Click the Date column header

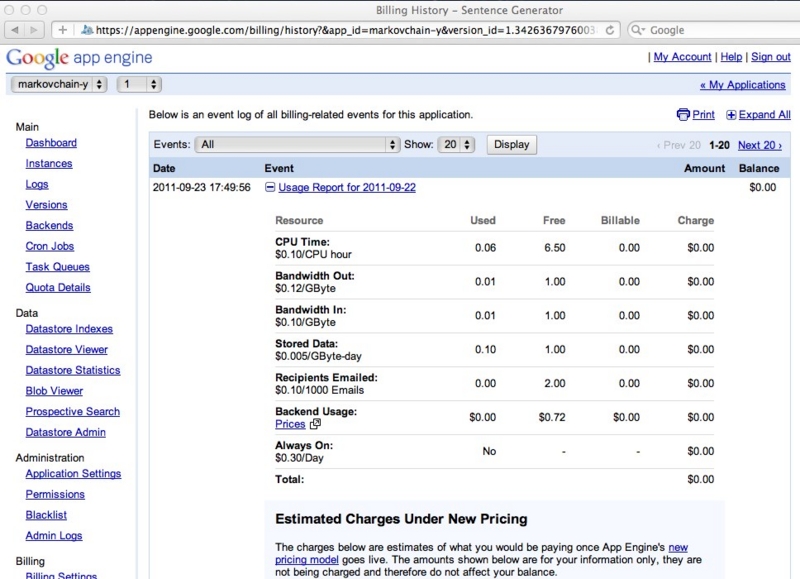164,168
